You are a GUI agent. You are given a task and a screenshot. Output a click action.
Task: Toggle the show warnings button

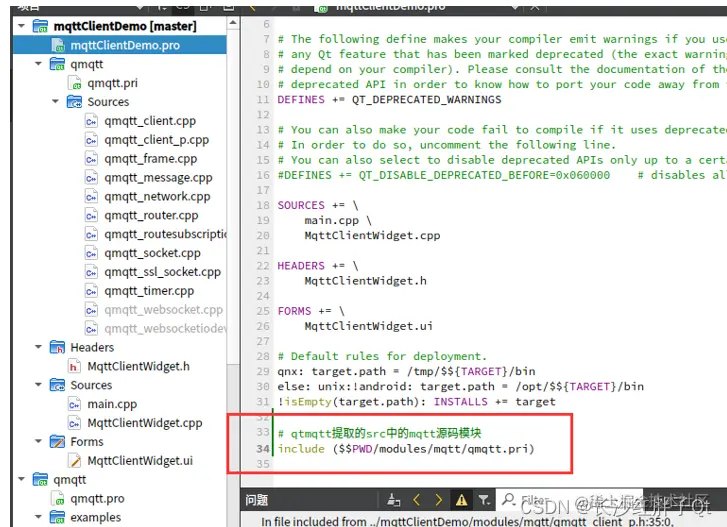pos(461,500)
